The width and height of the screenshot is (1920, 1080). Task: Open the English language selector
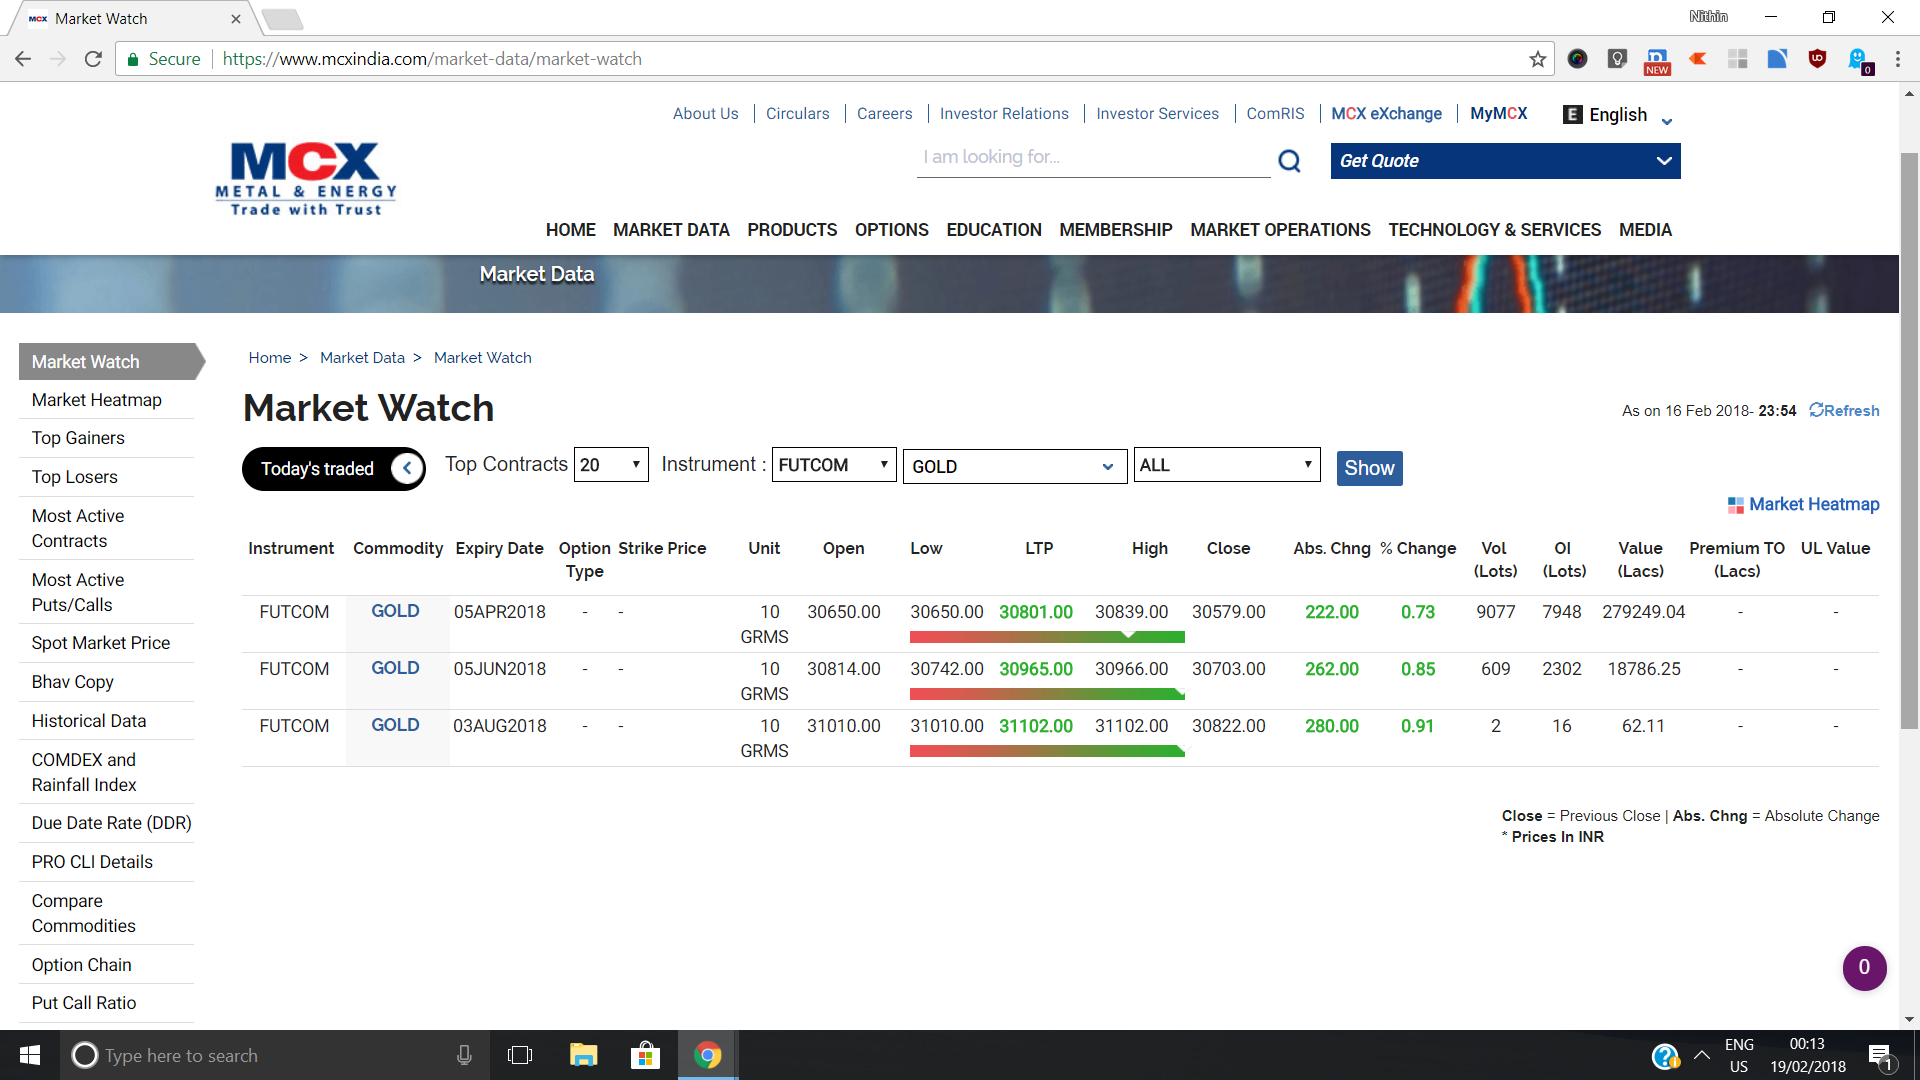click(1617, 115)
